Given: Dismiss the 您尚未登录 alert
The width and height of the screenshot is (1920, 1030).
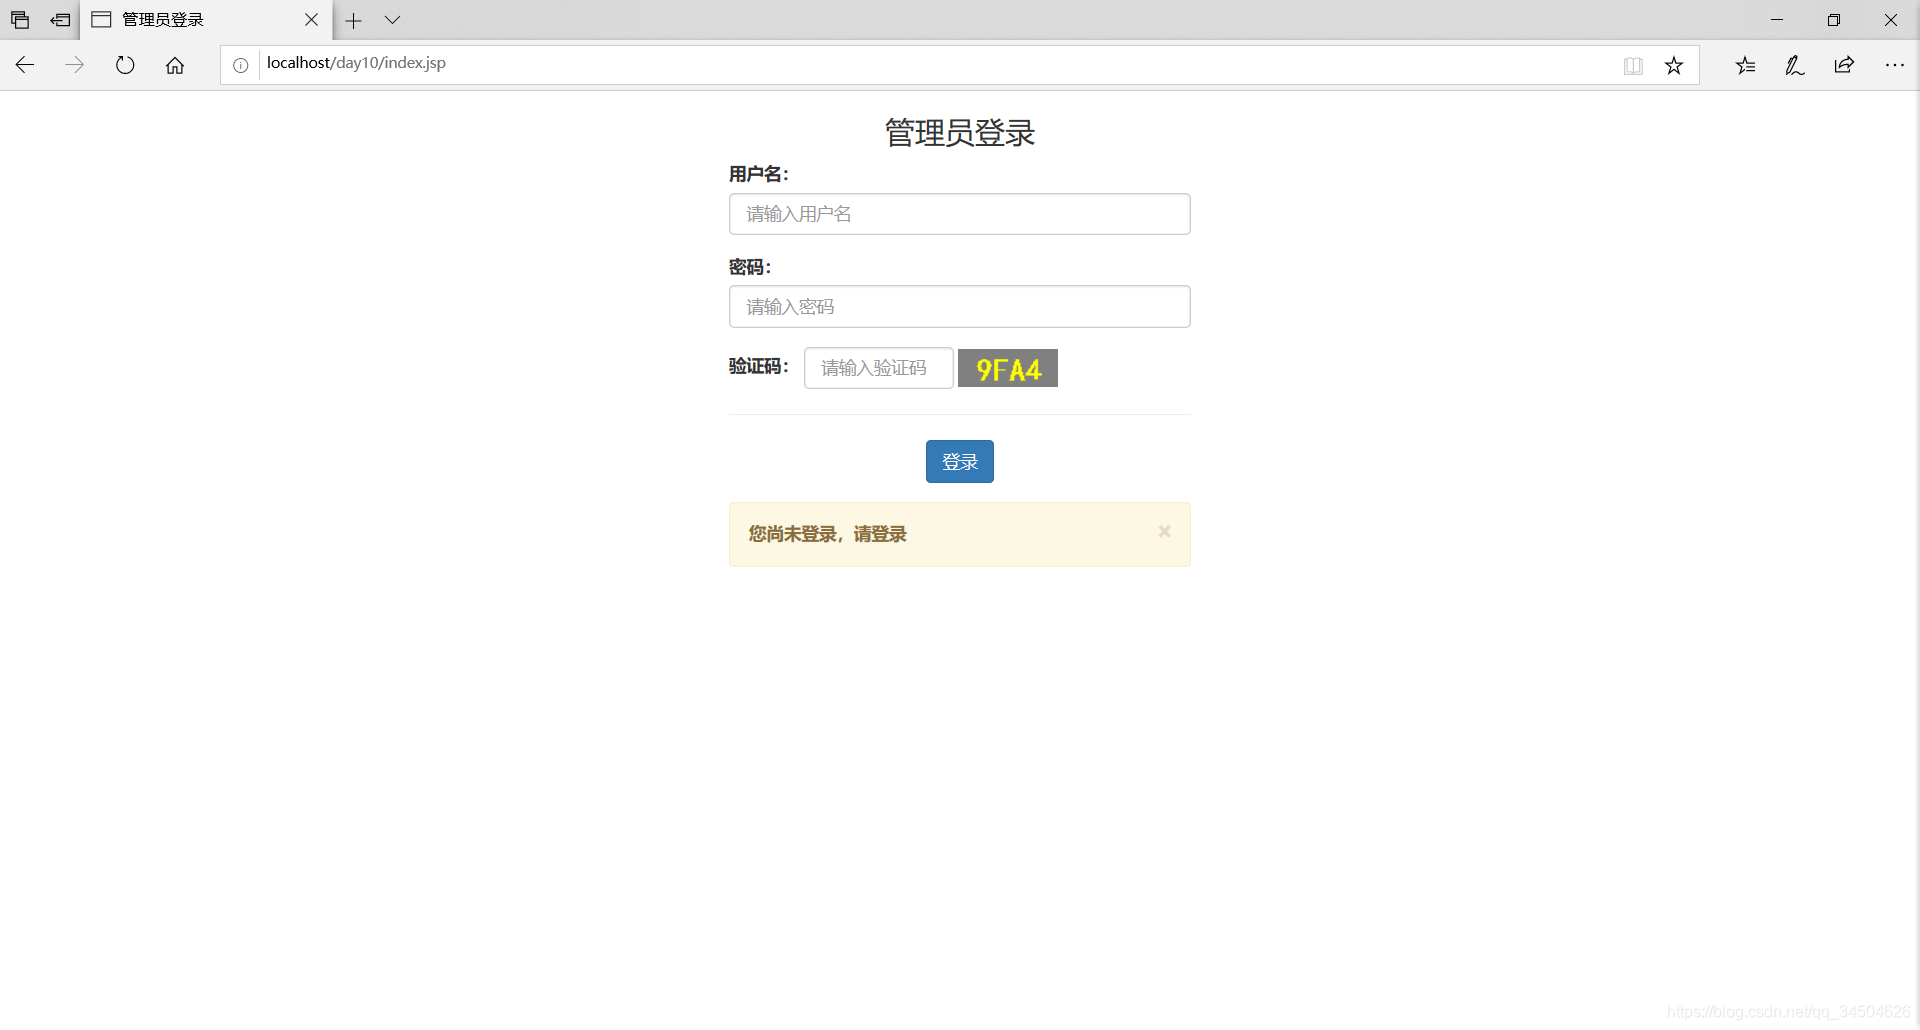Looking at the screenshot, I should [1165, 532].
